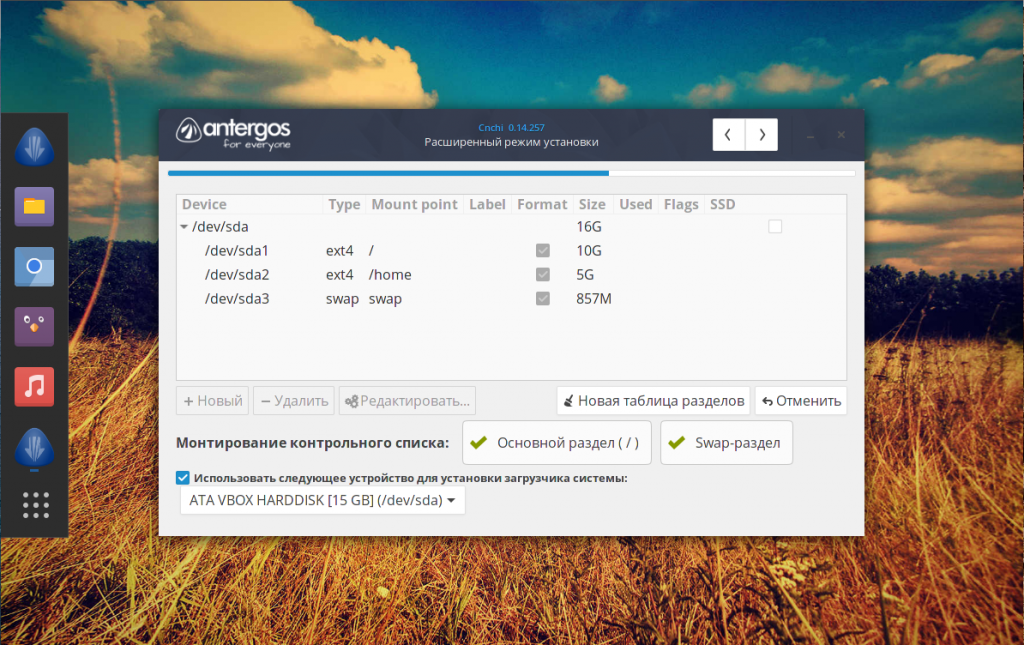This screenshot has height=645, width=1024.
Task: Toggle the SSD checkbox for /dev/sda
Action: (775, 227)
